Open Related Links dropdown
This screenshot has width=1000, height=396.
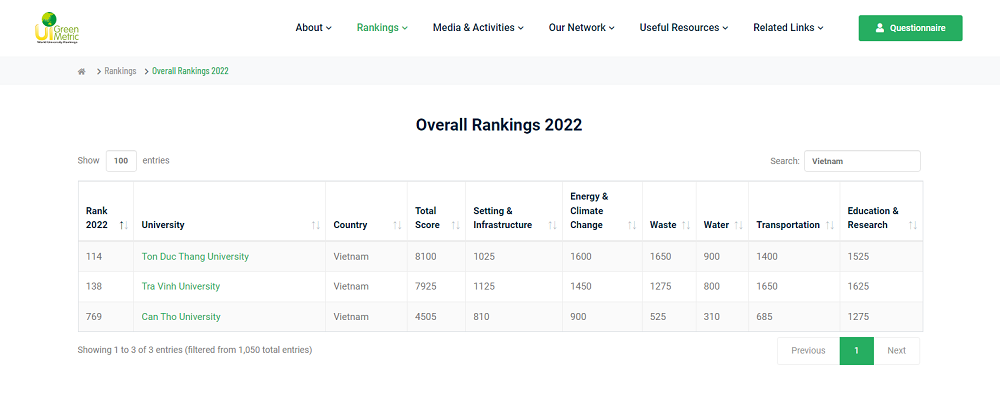[788, 27]
